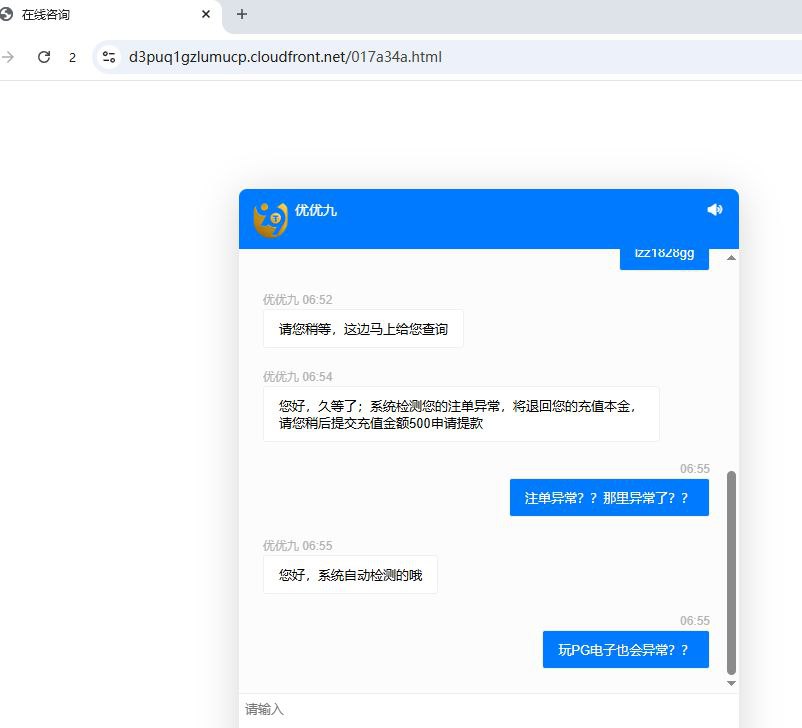Open site information icon in address bar
Image resolution: width=802 pixels, height=728 pixels.
click(x=109, y=57)
